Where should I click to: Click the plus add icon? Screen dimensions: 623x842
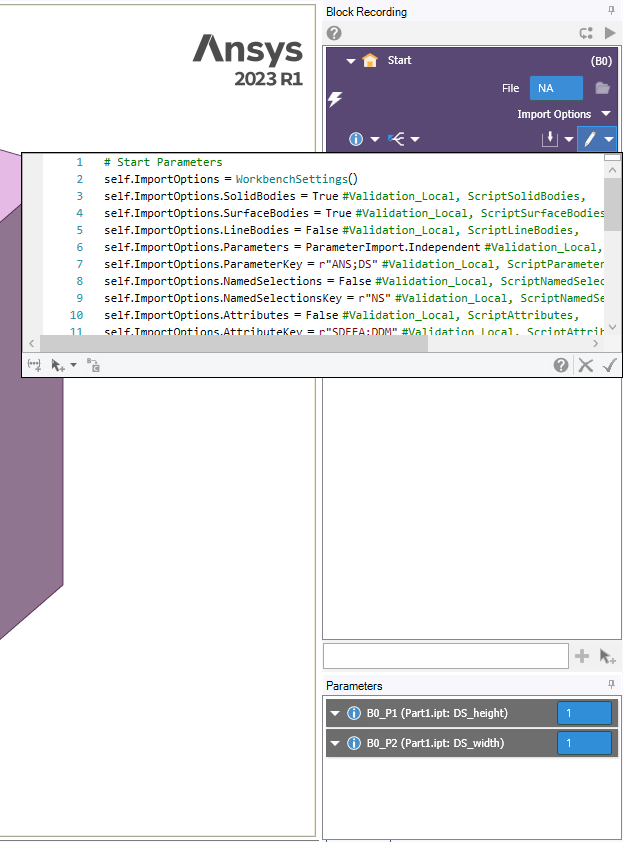582,656
